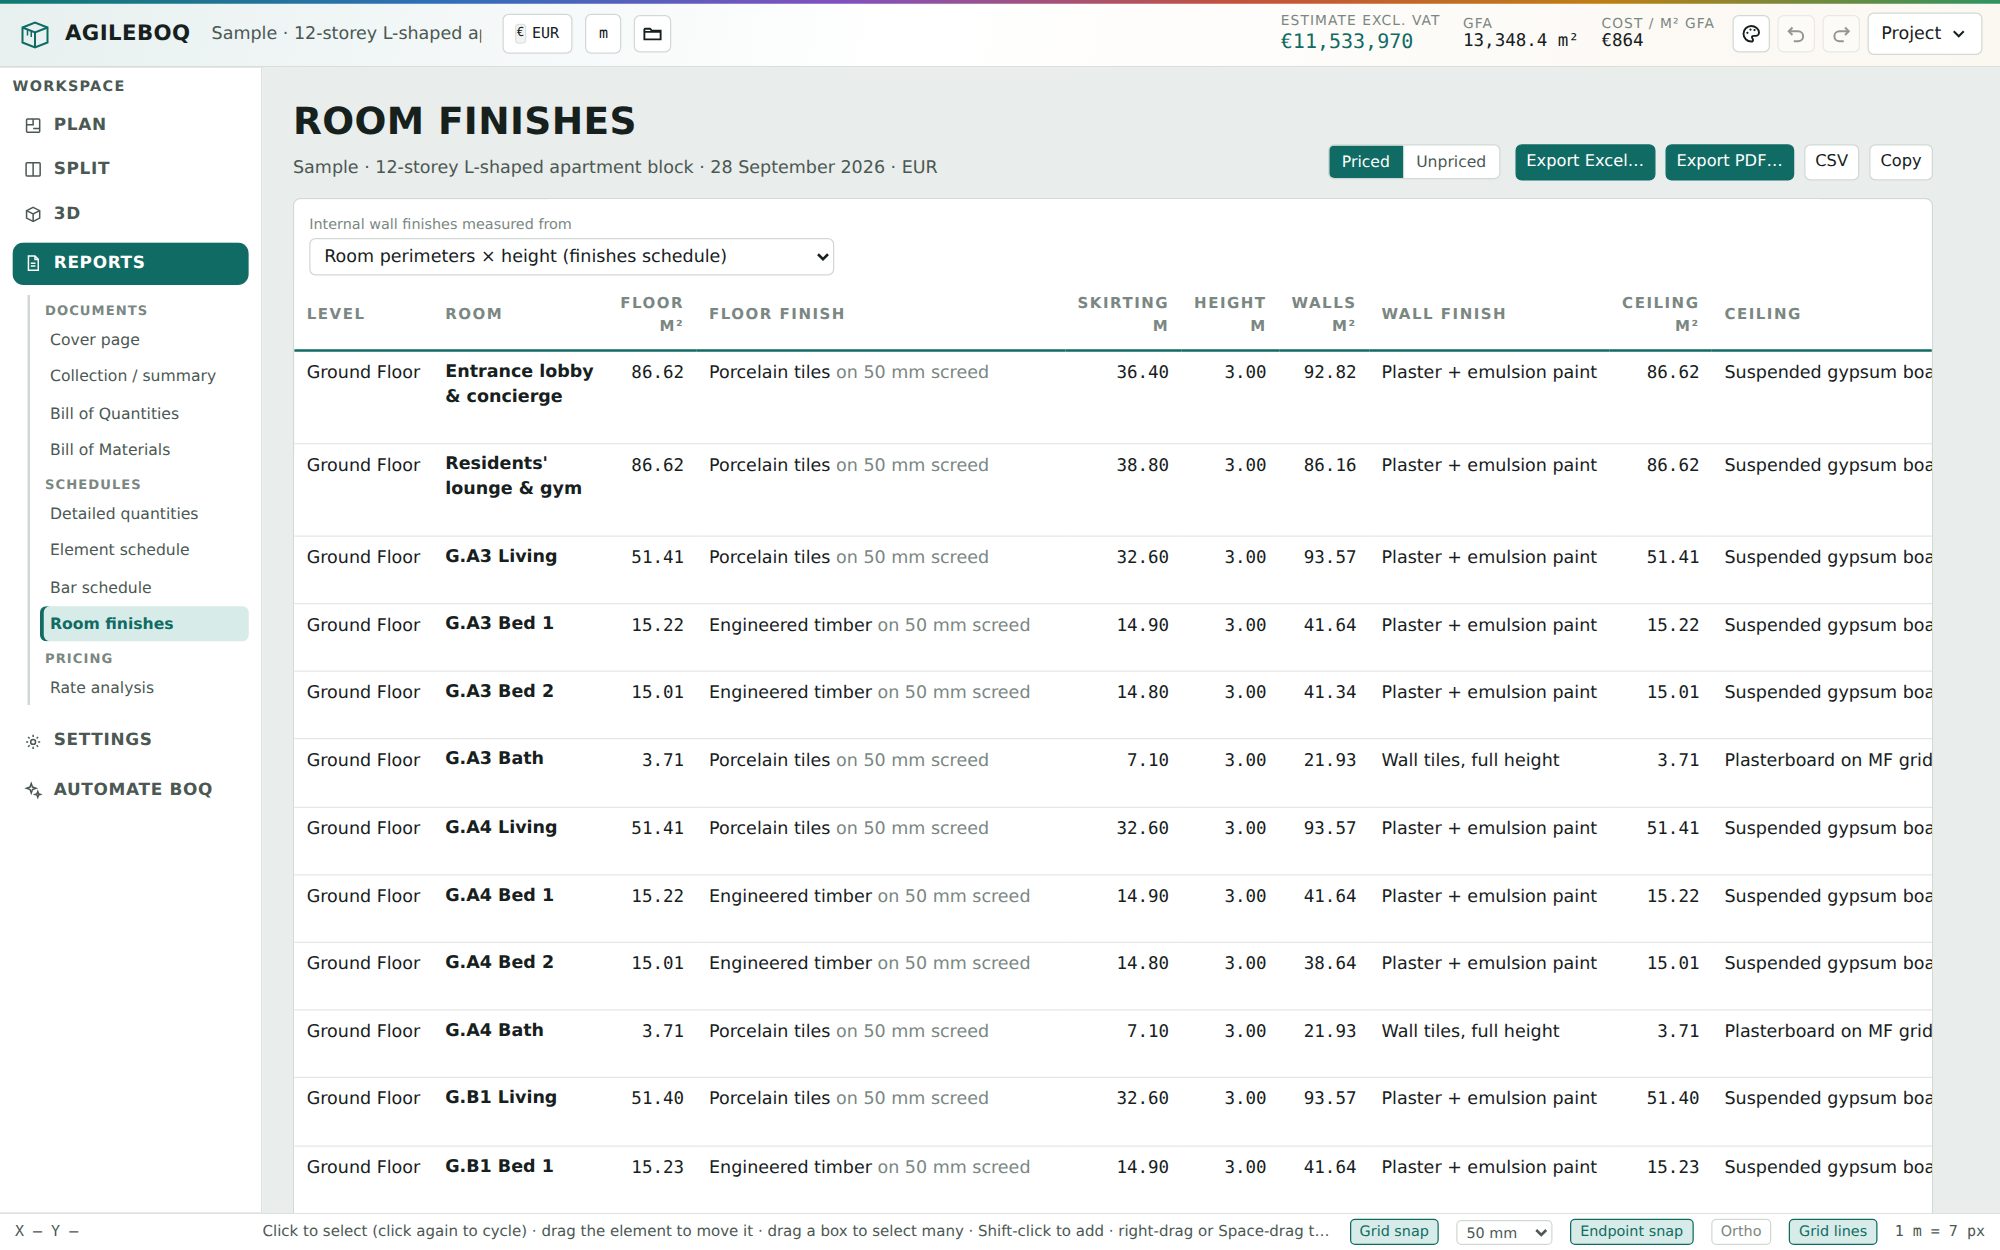
Task: Open the wall finishes measurement dropdown
Action: [x=571, y=256]
